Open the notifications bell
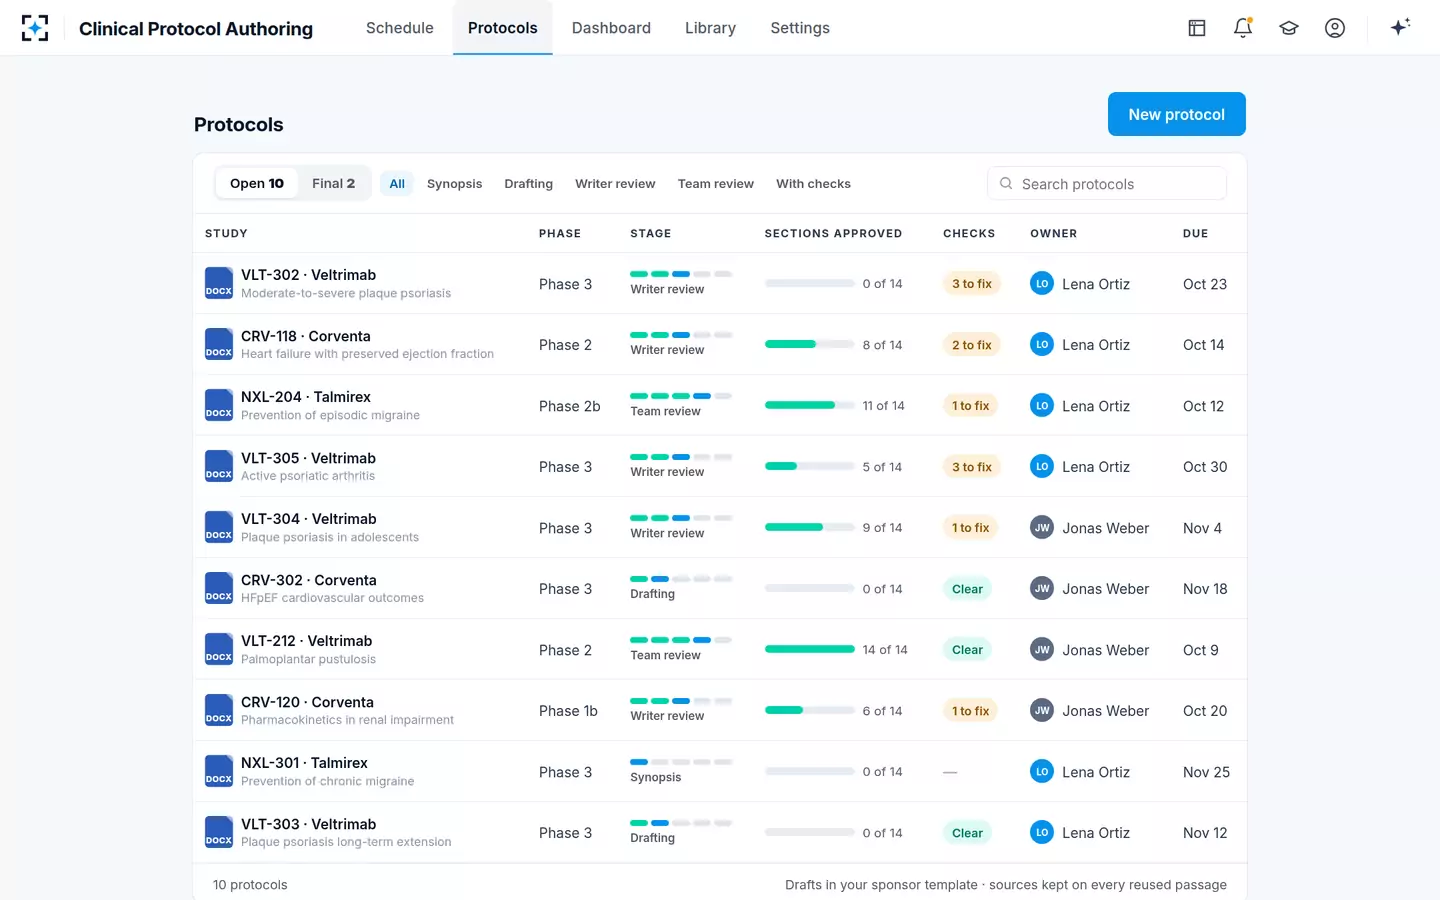 (x=1243, y=28)
